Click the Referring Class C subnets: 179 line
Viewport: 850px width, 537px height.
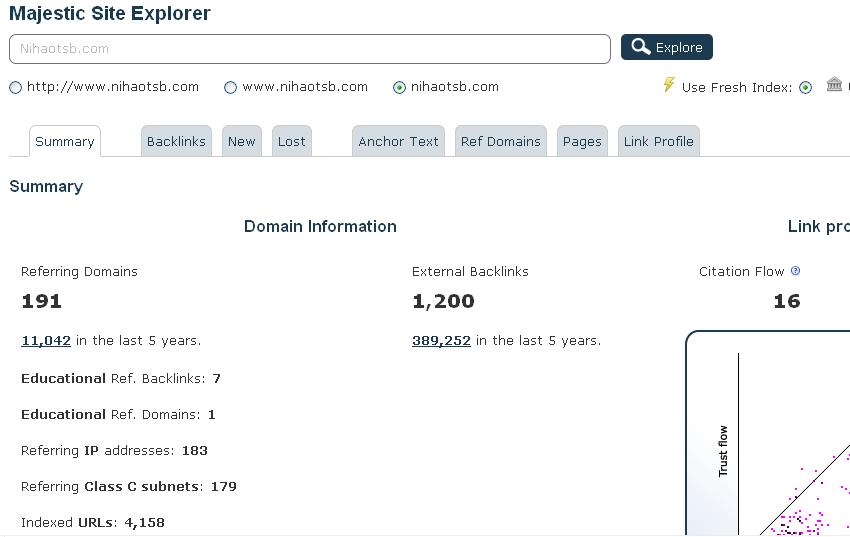pos(129,487)
